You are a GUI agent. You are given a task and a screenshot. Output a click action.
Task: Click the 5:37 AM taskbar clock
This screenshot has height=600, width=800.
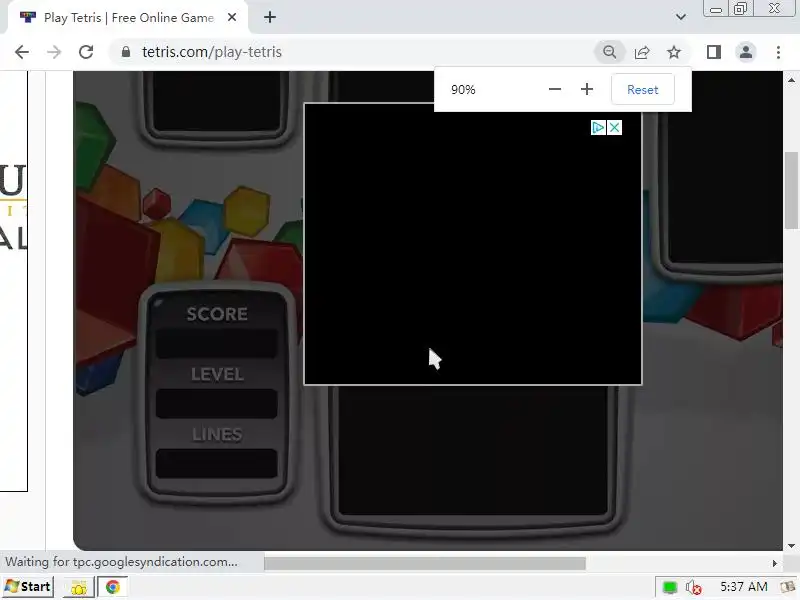coord(743,587)
